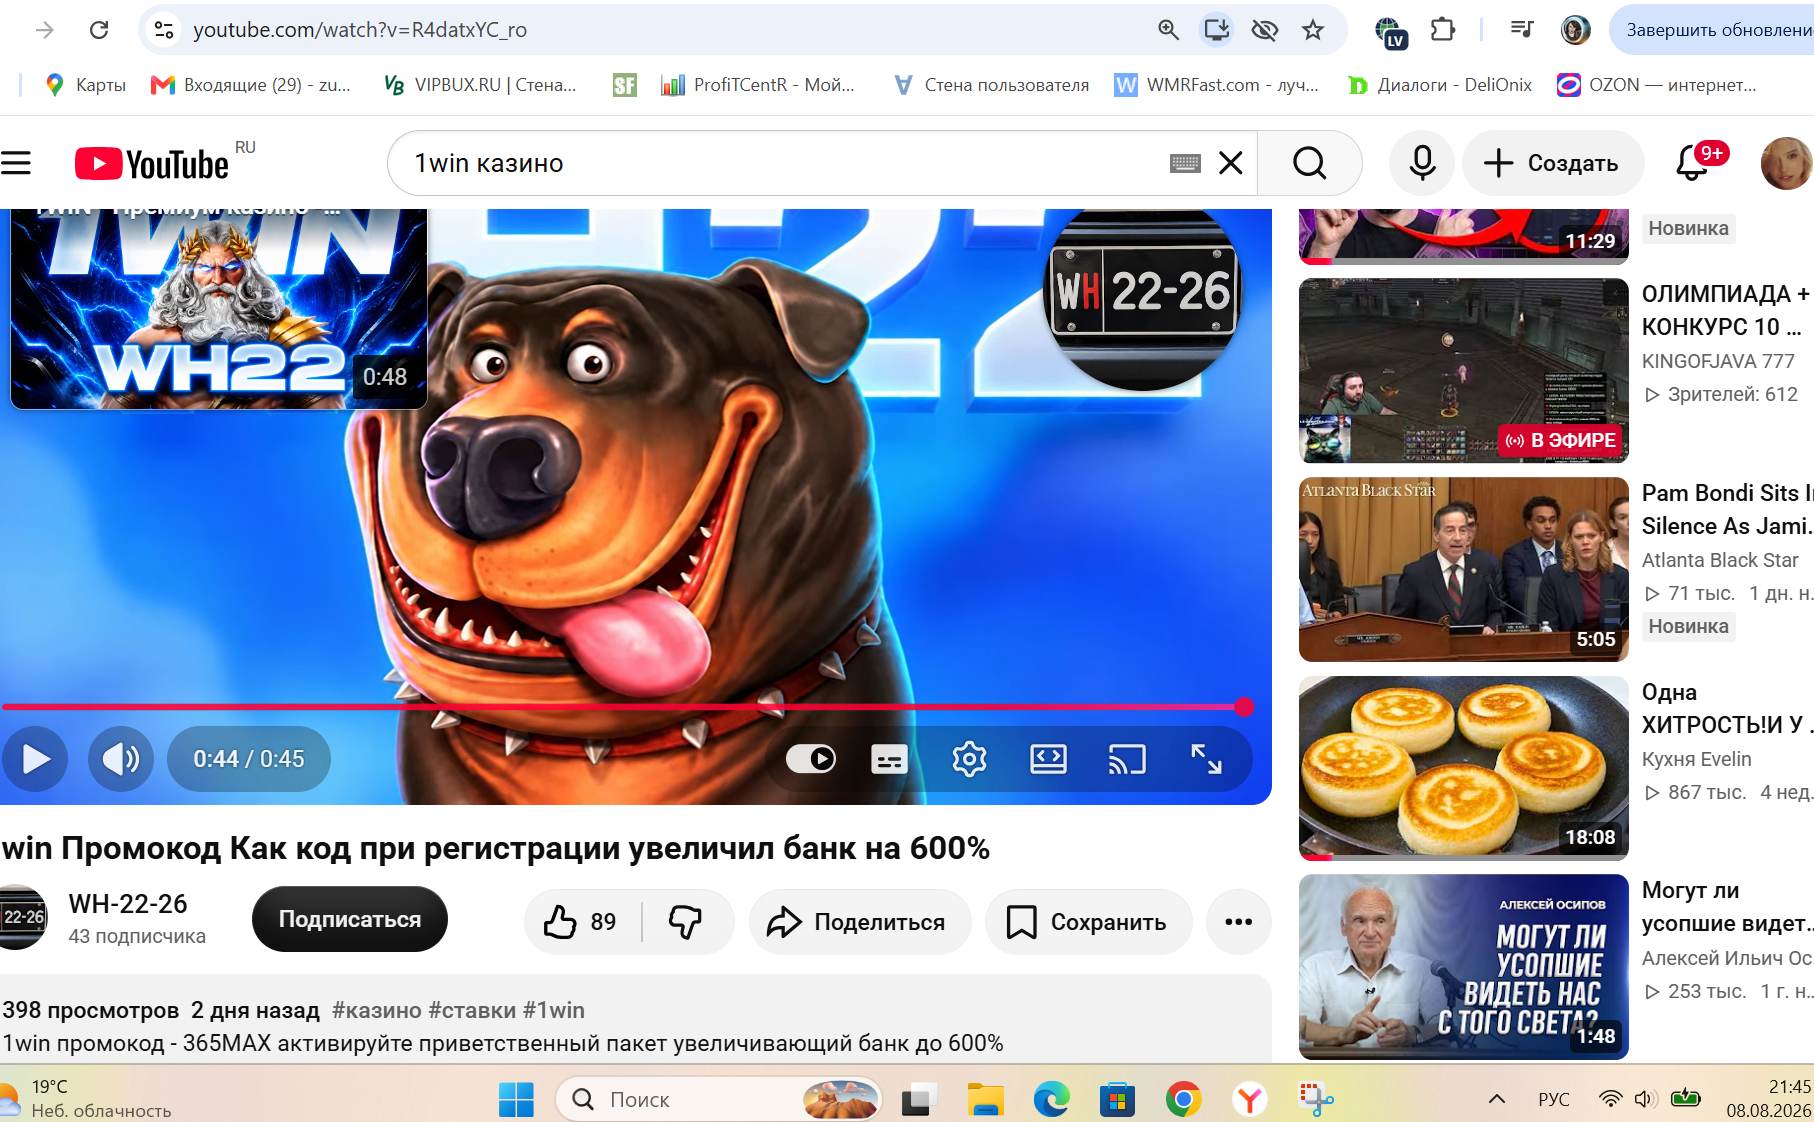Click the crossed-eye tracking protection icon
Screen dimensions: 1814x1122
1265,30
